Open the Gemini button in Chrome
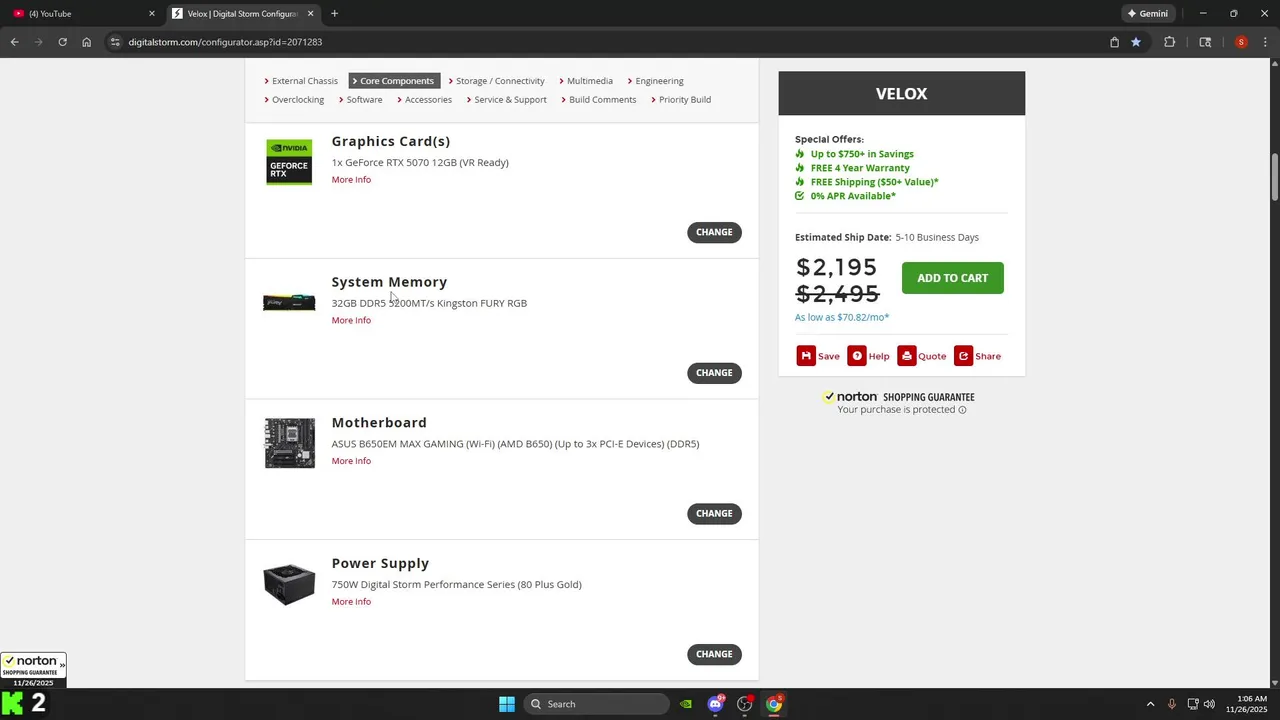This screenshot has height=720, width=1280. [1147, 14]
